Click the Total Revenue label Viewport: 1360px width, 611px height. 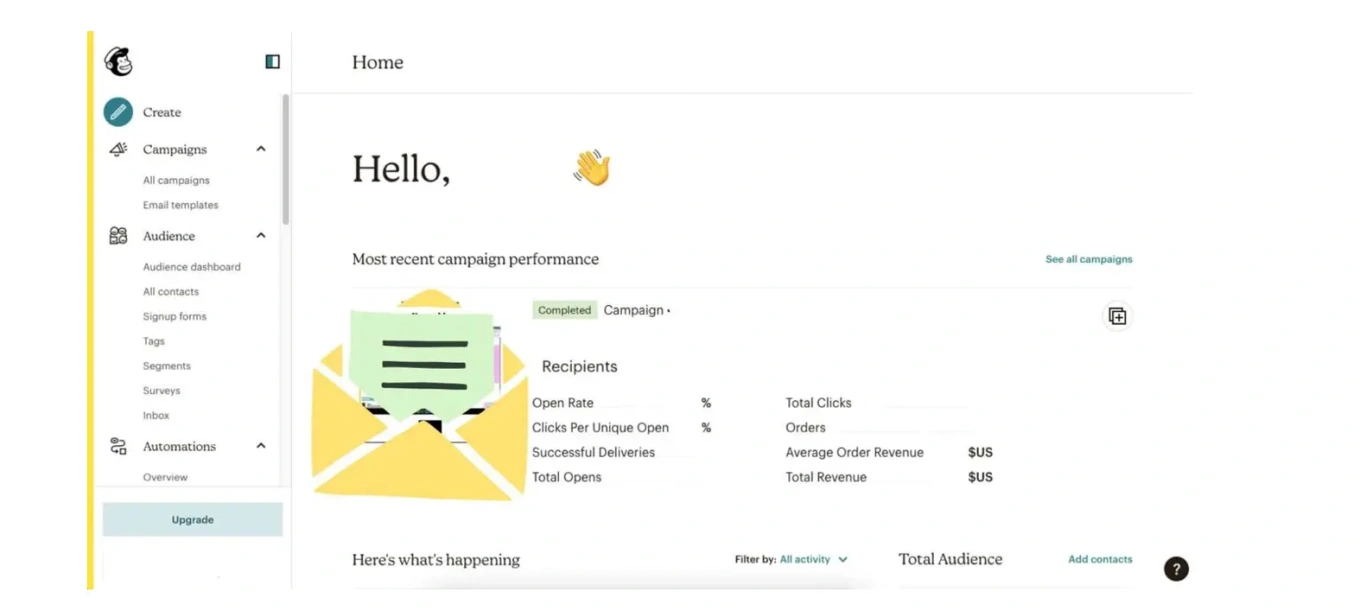(826, 477)
